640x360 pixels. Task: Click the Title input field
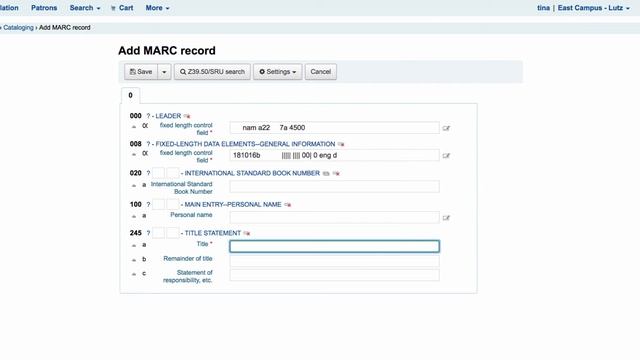[334, 246]
